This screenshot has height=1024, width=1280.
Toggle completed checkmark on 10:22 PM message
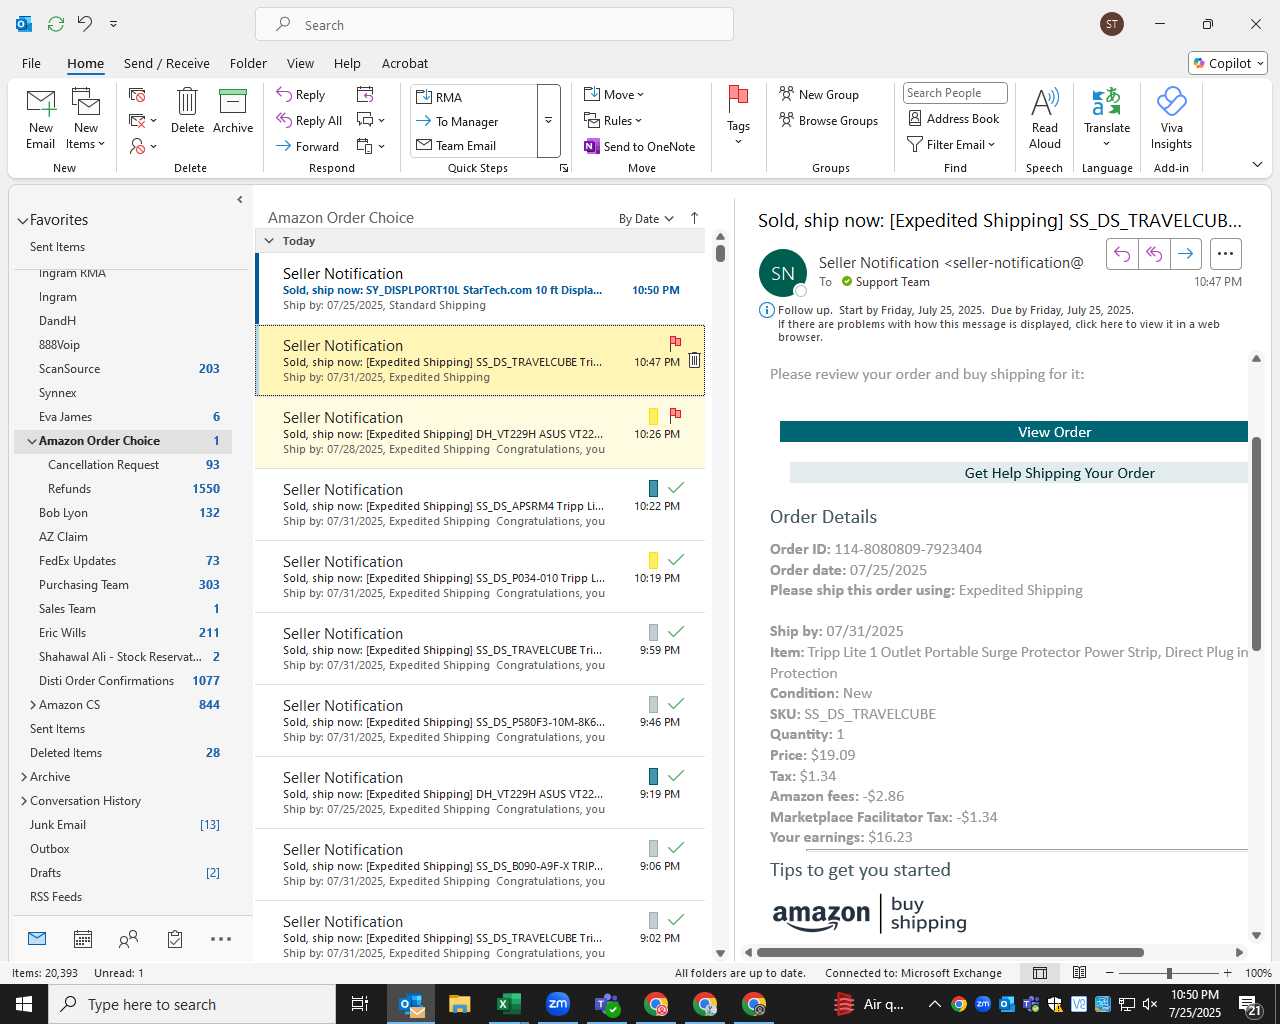pyautogui.click(x=676, y=487)
